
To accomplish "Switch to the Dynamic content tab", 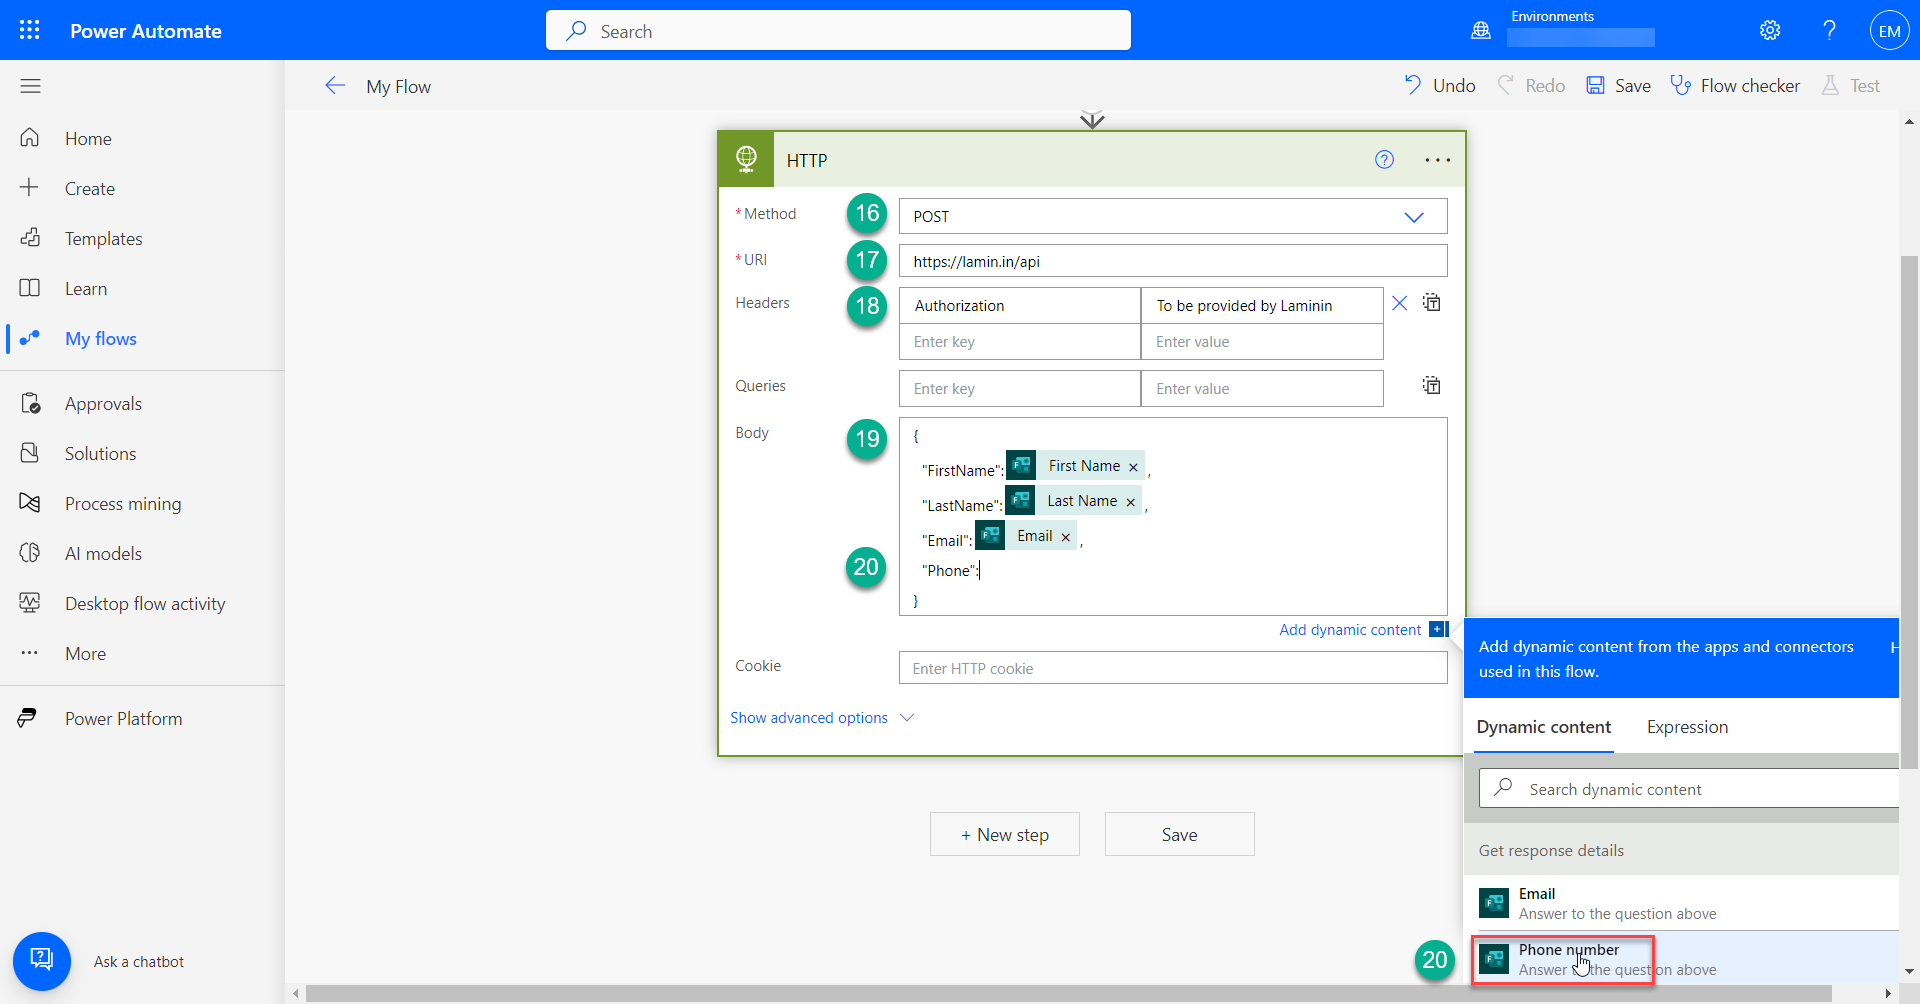I will pos(1543,727).
